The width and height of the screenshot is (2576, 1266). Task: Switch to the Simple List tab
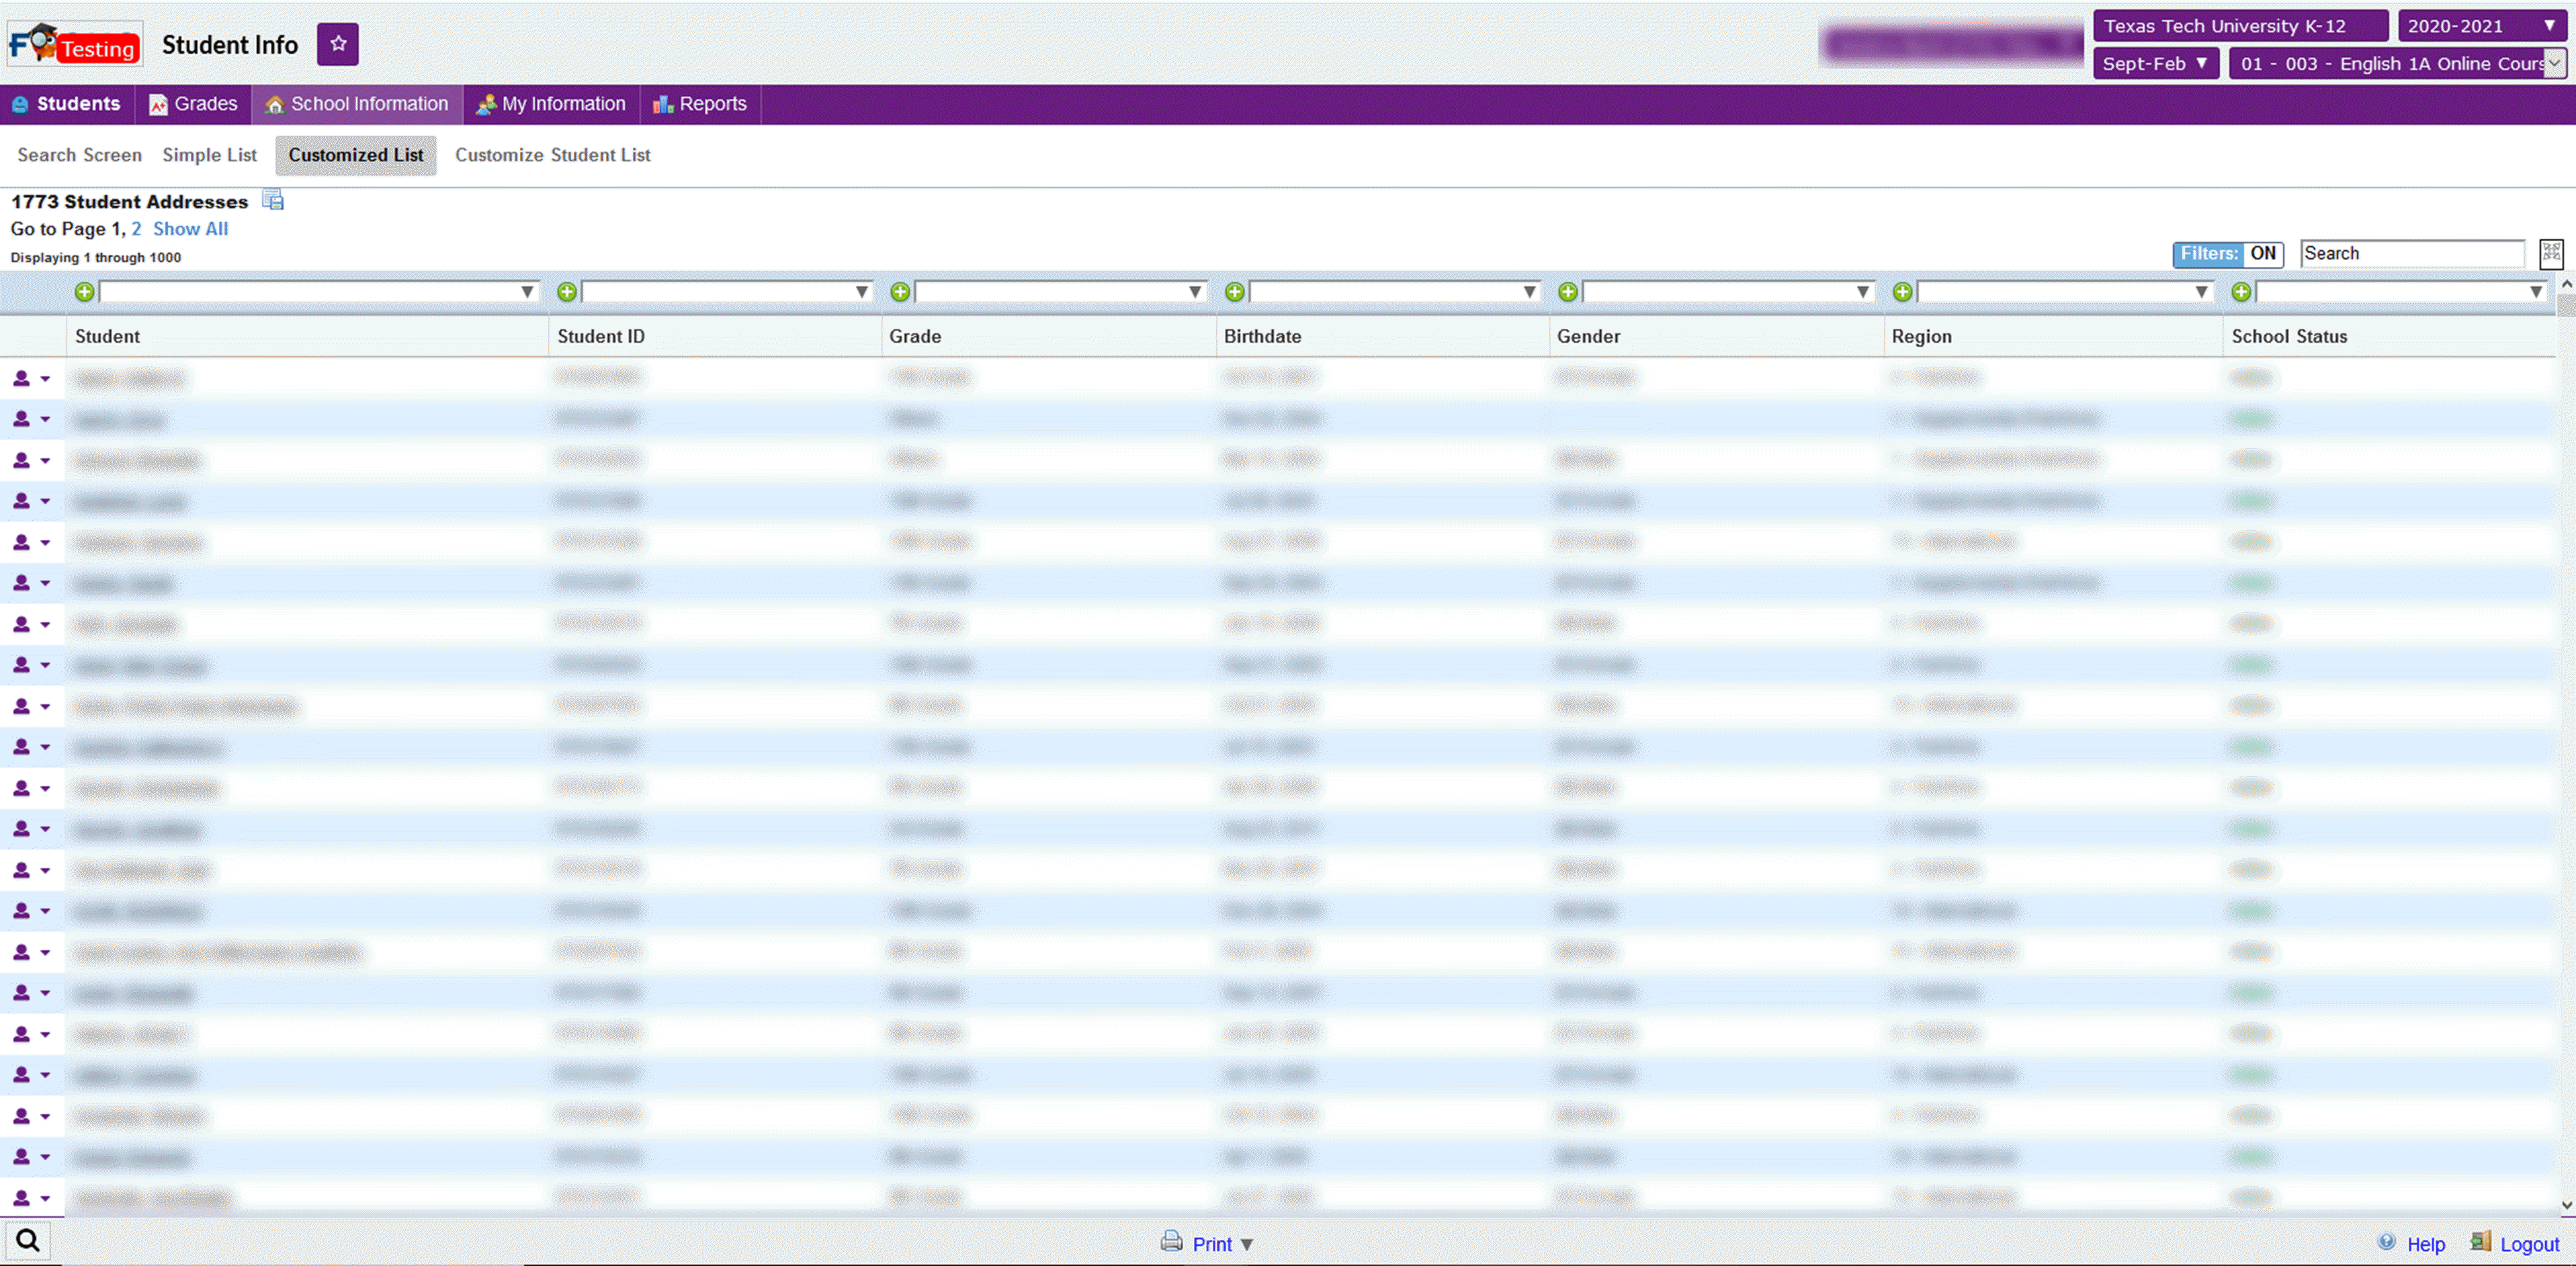210,155
